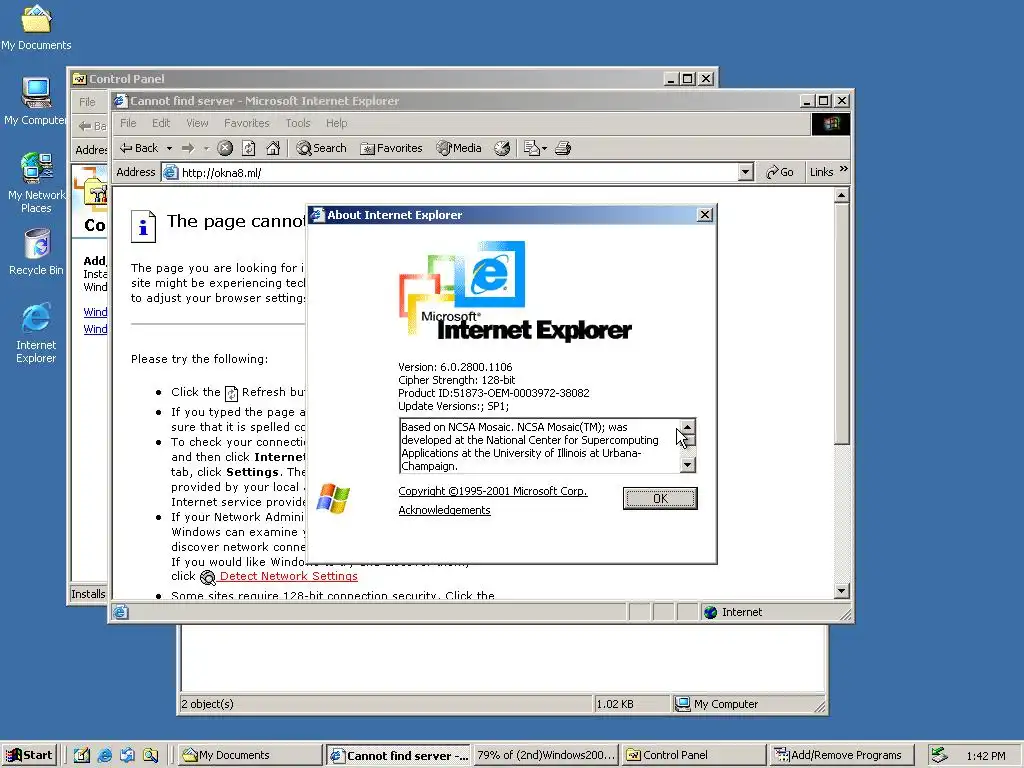Image resolution: width=1024 pixels, height=768 pixels.
Task: Click the IE status bar page icon
Action: pyautogui.click(x=120, y=612)
